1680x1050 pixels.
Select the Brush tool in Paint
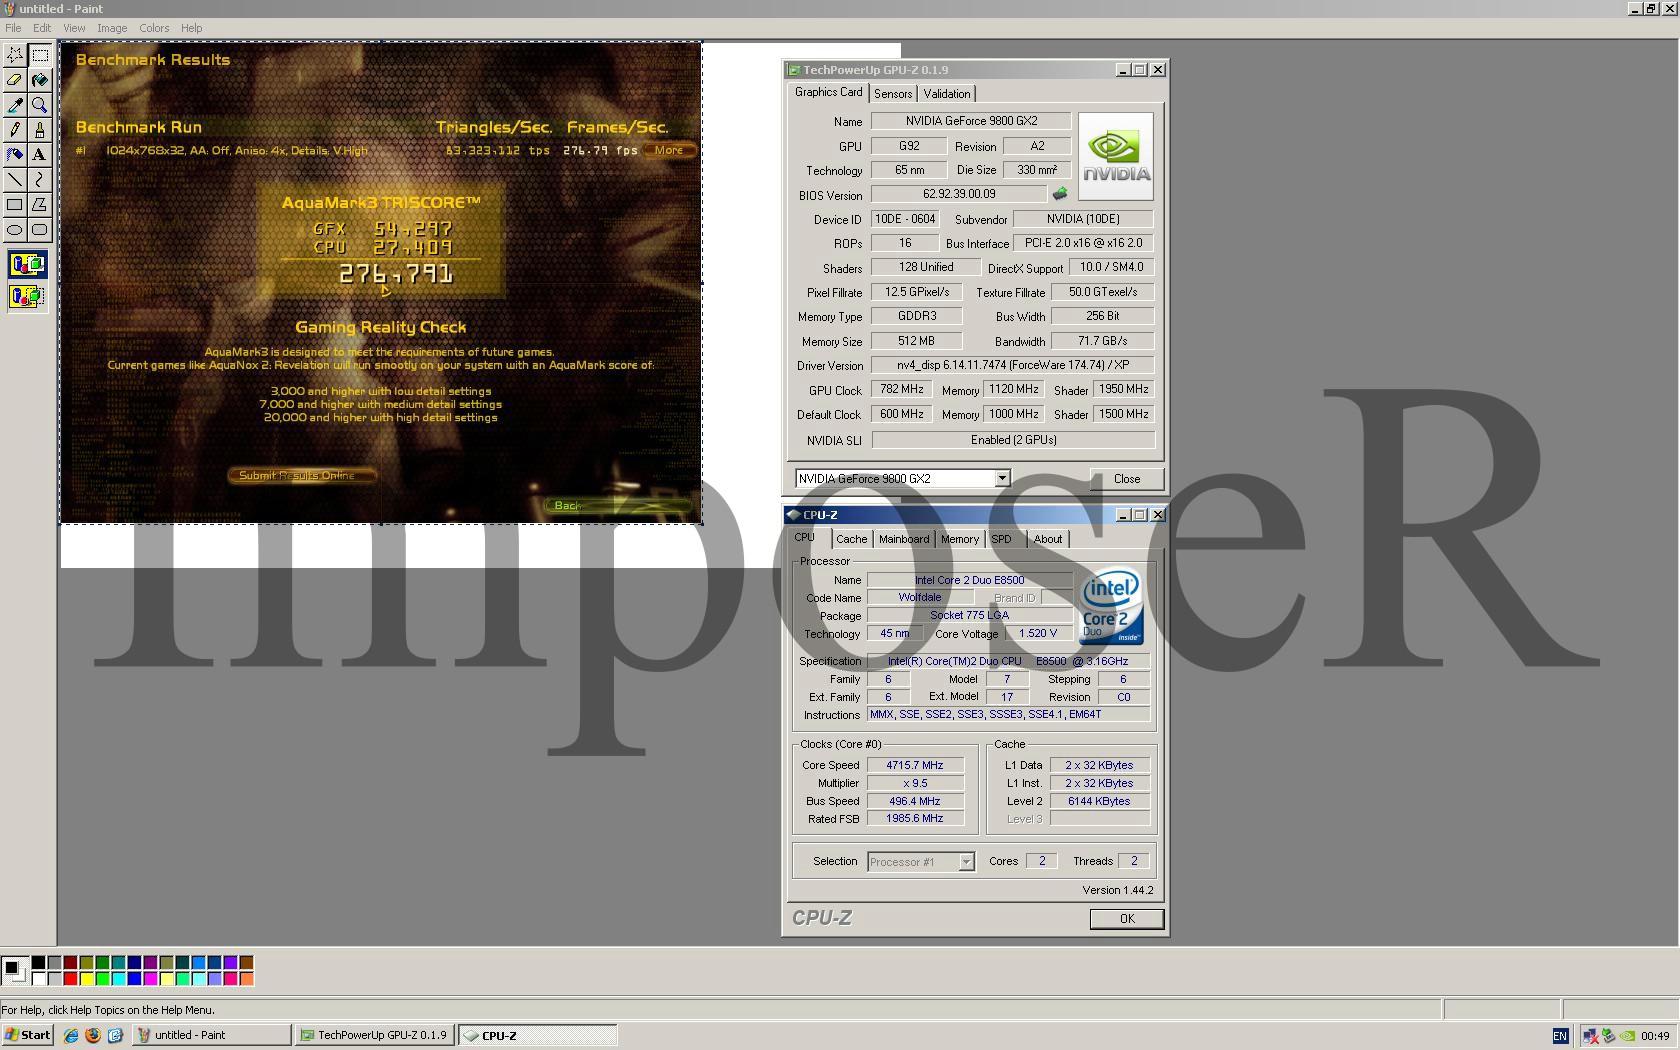click(x=40, y=130)
